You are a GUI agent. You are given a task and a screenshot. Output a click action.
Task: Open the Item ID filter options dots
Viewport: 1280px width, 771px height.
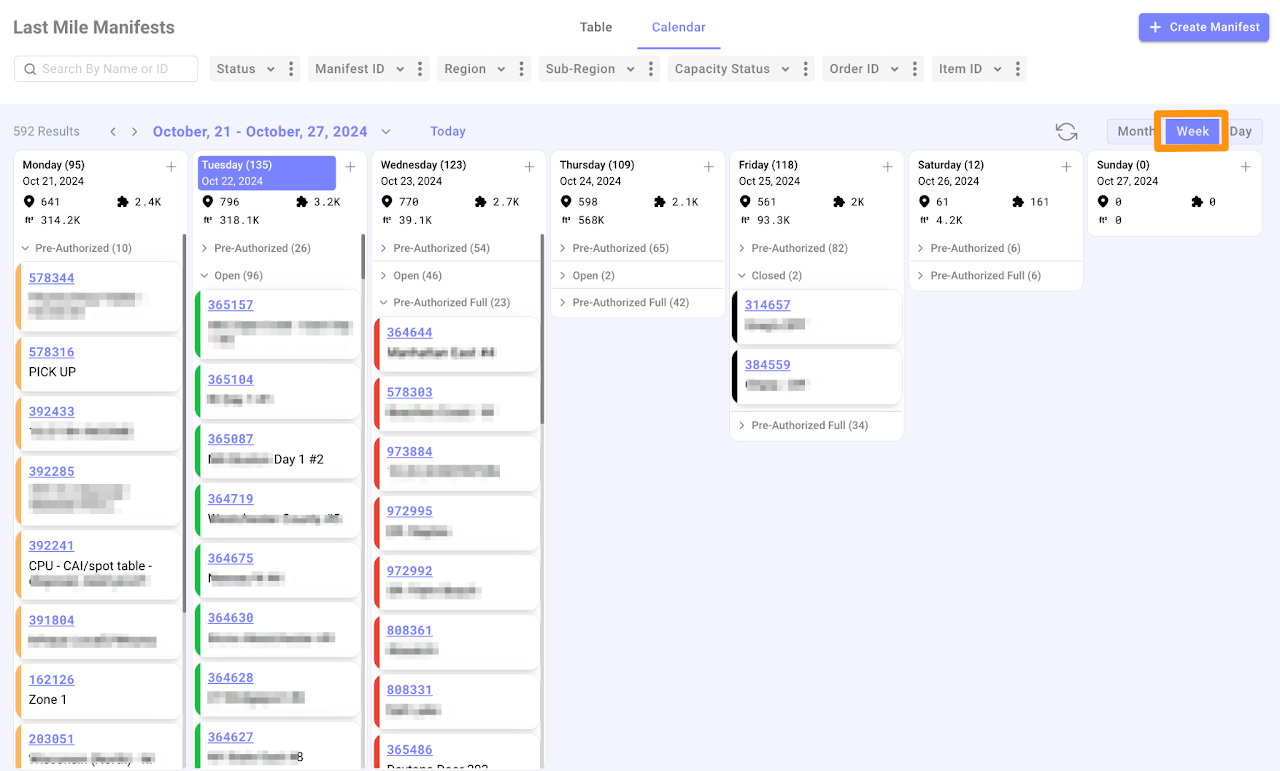(x=1018, y=69)
